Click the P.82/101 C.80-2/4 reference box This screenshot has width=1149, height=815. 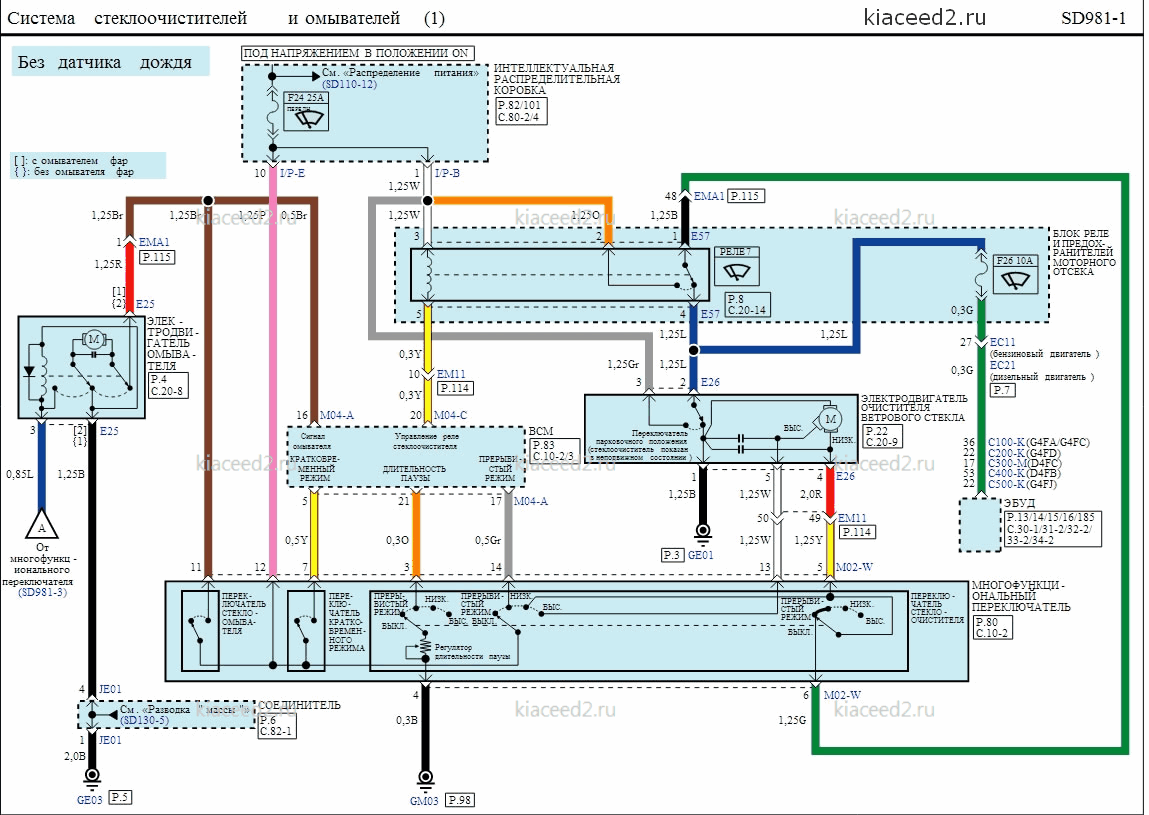point(521,111)
